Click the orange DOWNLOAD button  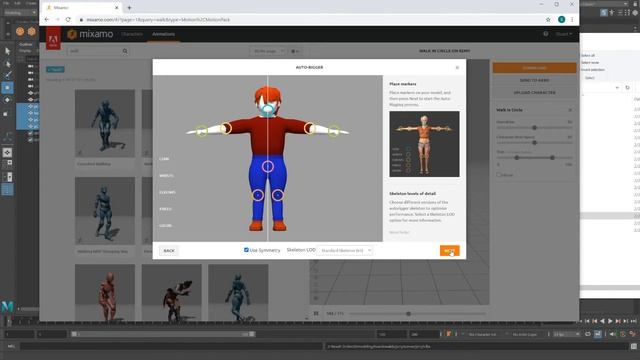535,68
